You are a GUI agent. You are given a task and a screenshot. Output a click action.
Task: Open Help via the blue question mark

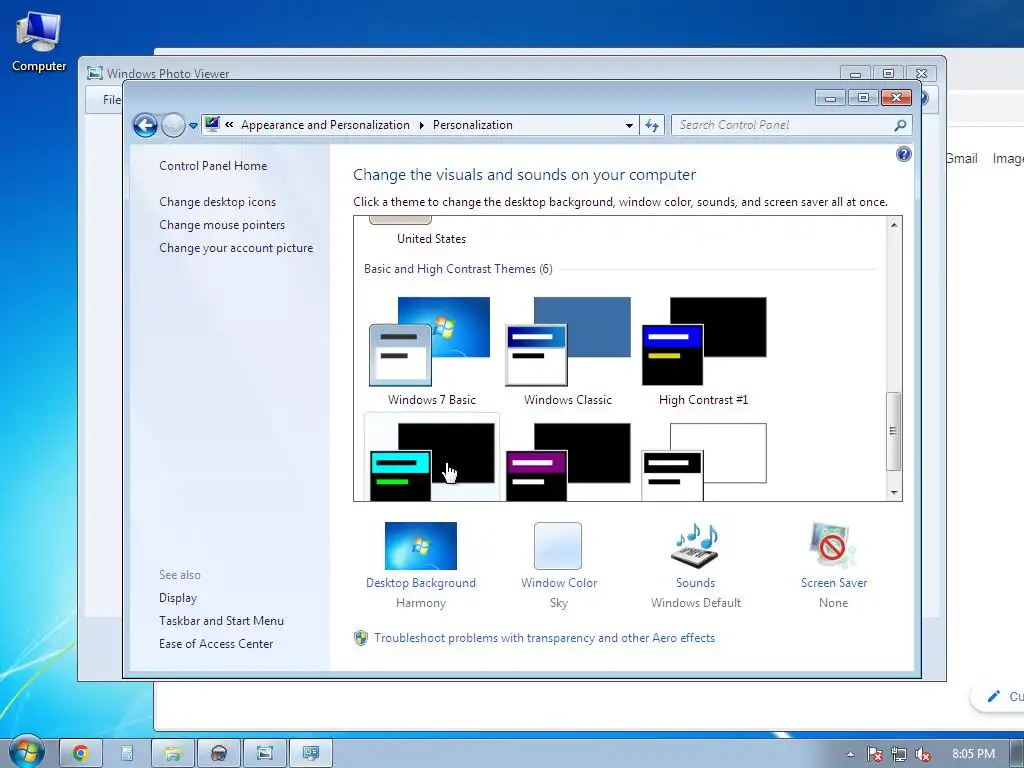[904, 154]
